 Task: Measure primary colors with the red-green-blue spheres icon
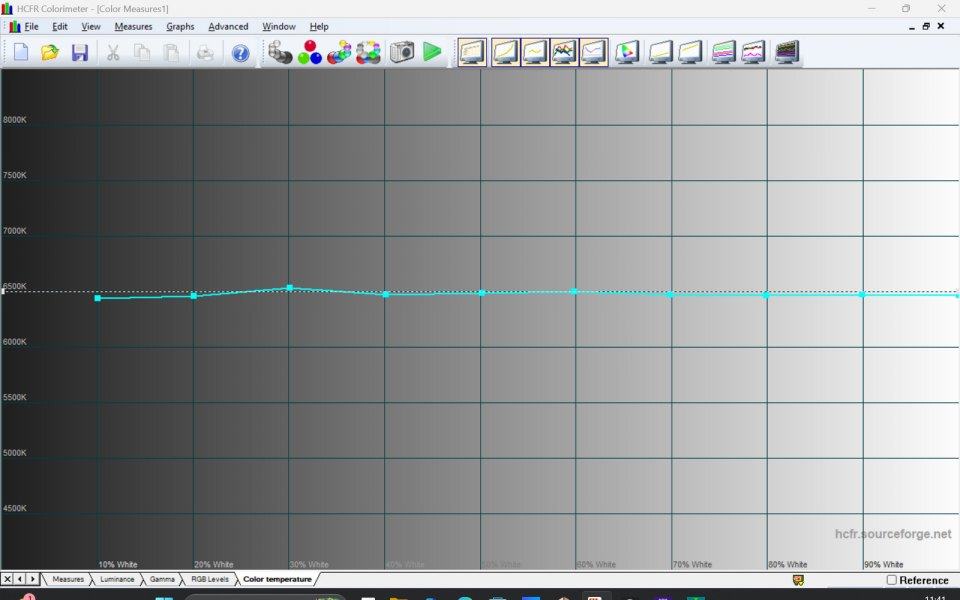coord(310,52)
